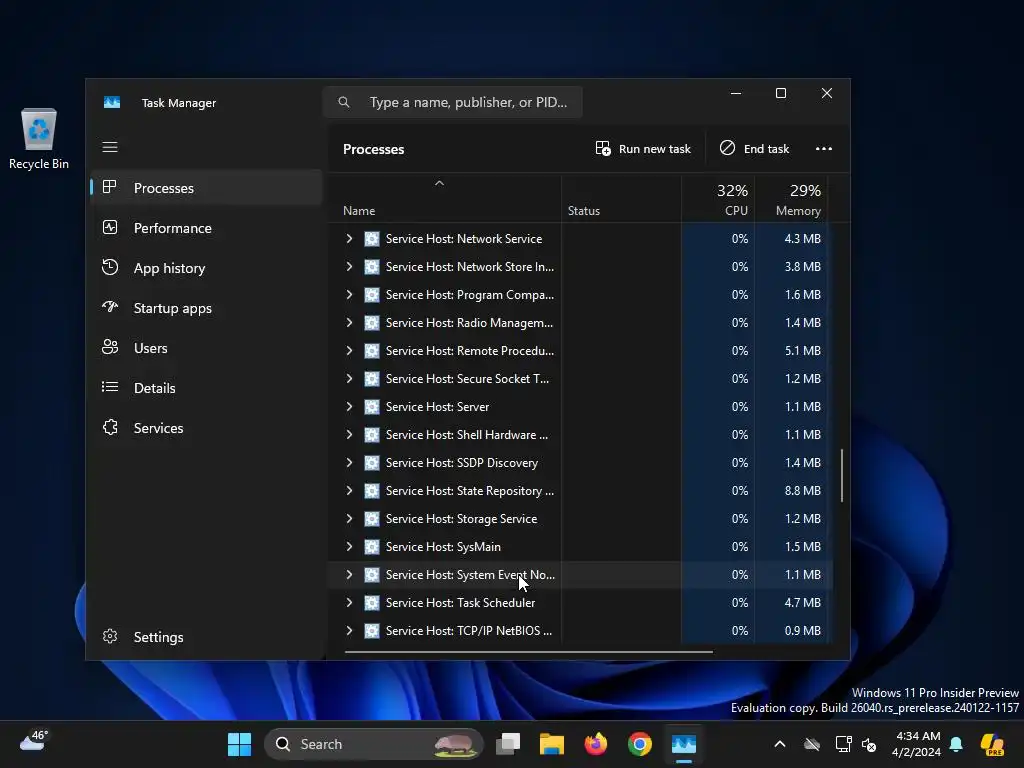
Task: Sort by the Name column header
Action: tap(444, 199)
